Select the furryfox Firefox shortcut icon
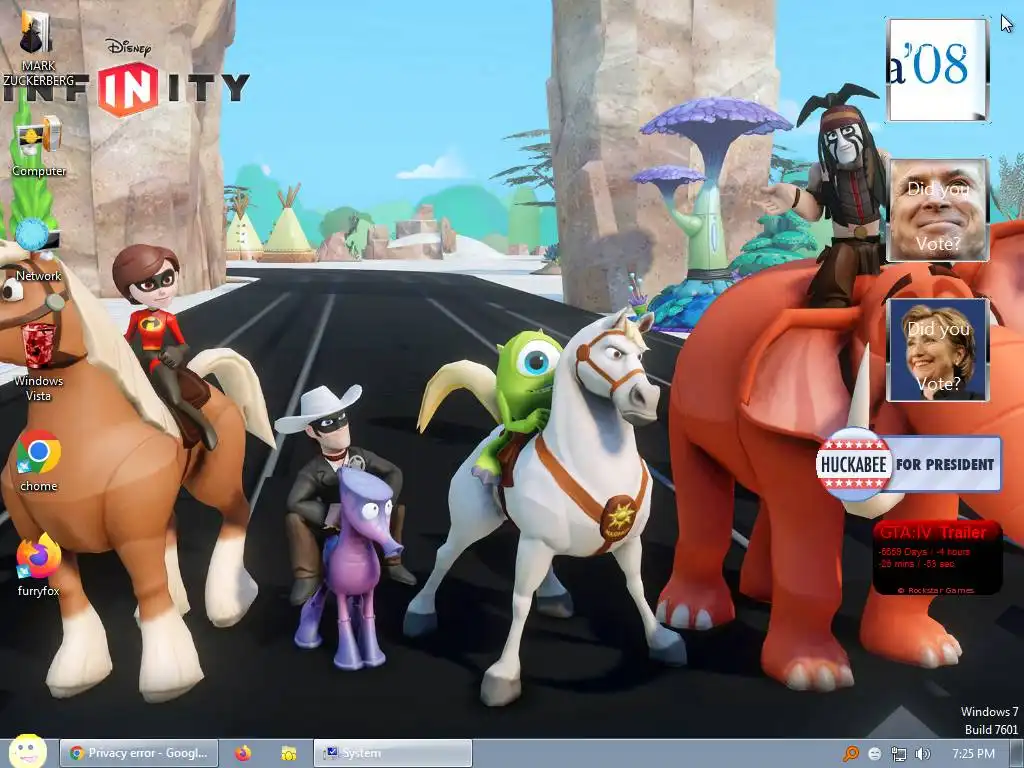 pos(39,566)
